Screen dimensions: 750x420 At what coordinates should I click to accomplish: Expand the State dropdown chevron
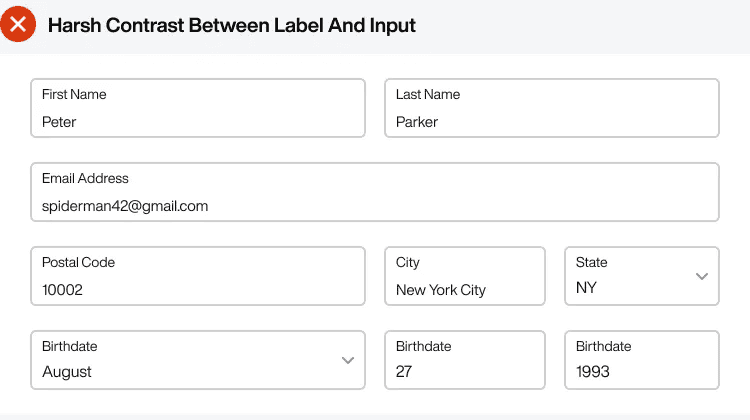pyautogui.click(x=702, y=276)
